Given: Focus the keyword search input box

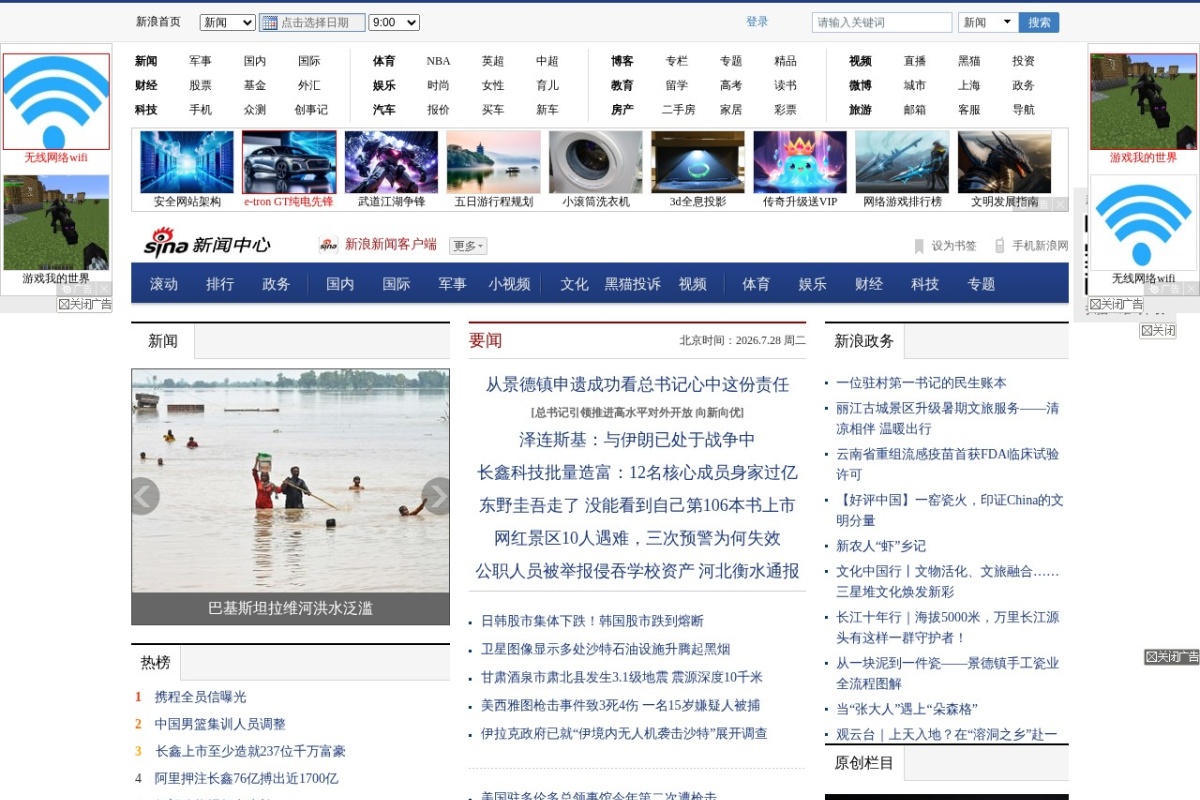Looking at the screenshot, I should coord(882,22).
